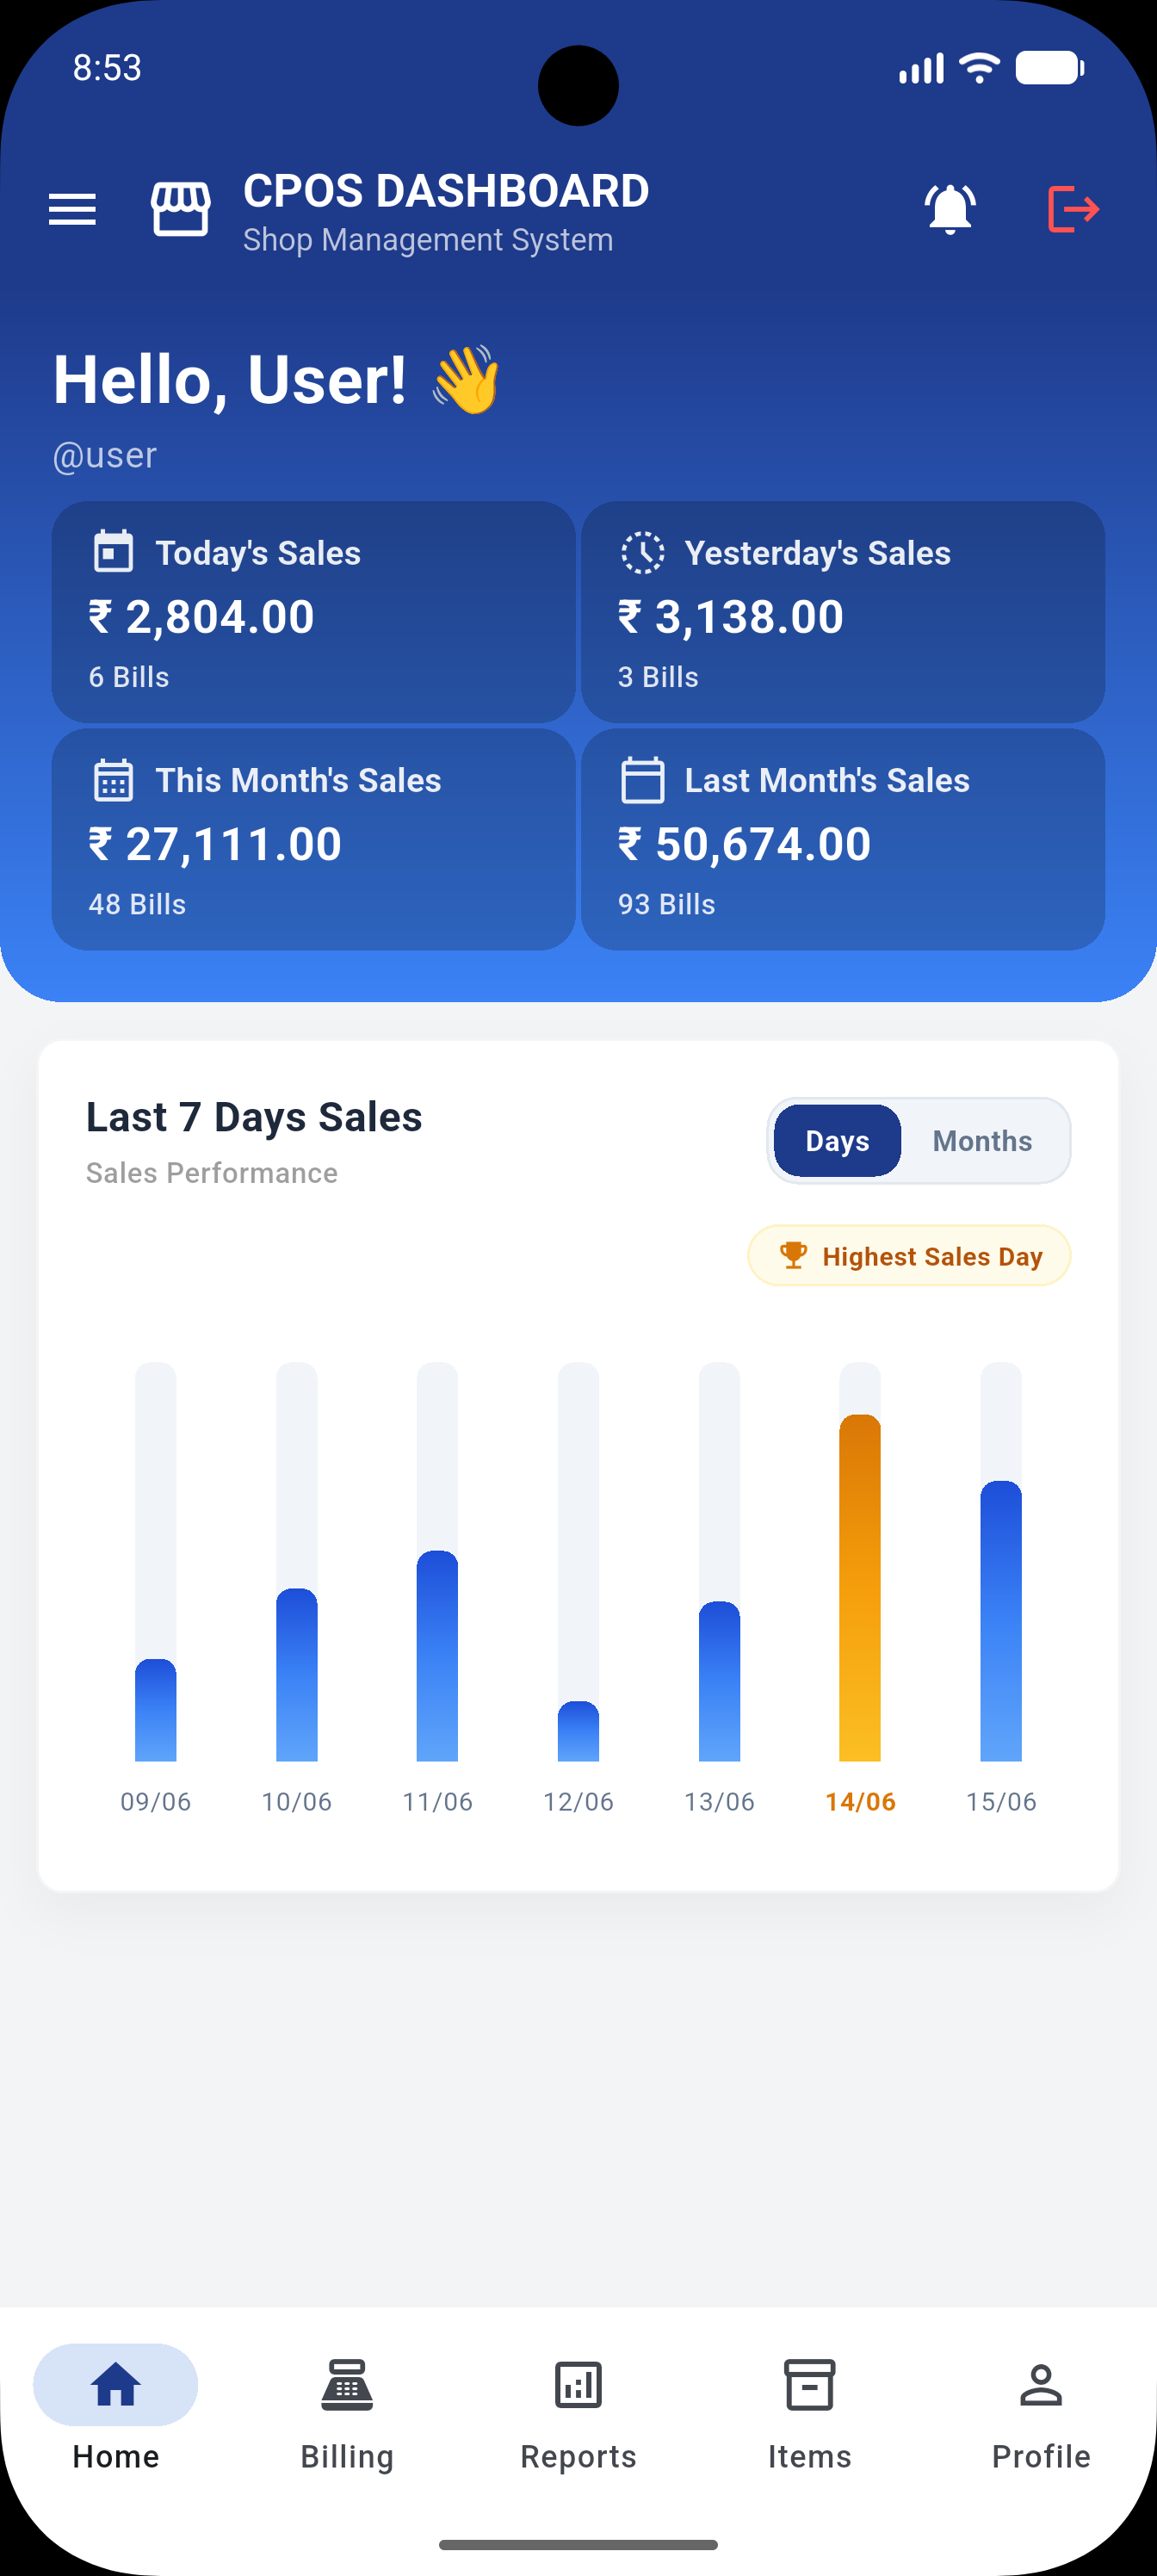View Last Month's Sales card
Viewport: 1157px width, 2576px height.
click(843, 839)
